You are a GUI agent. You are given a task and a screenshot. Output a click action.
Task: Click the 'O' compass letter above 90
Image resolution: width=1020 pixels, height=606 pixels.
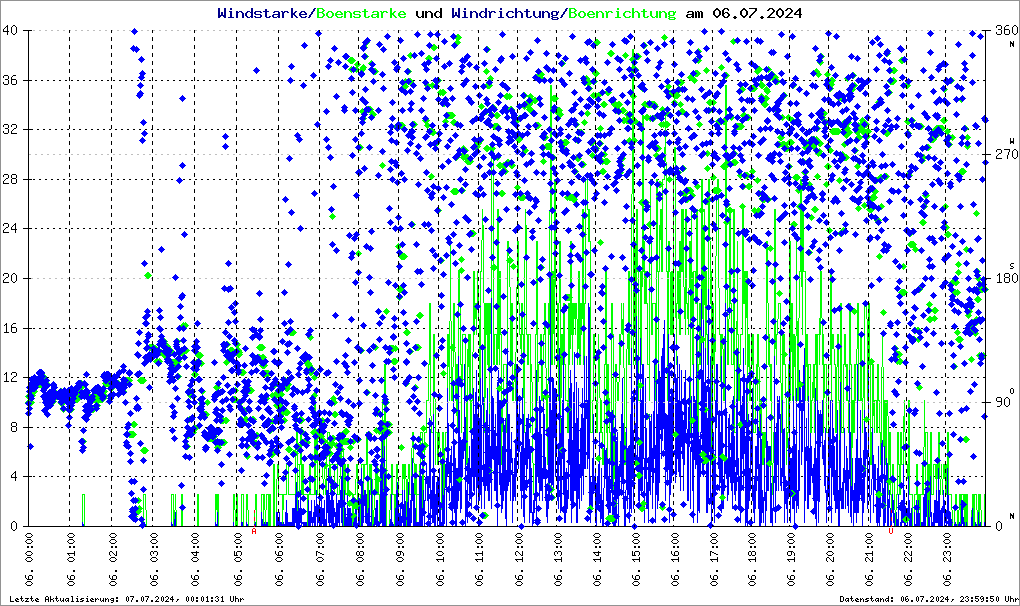coord(1012,390)
